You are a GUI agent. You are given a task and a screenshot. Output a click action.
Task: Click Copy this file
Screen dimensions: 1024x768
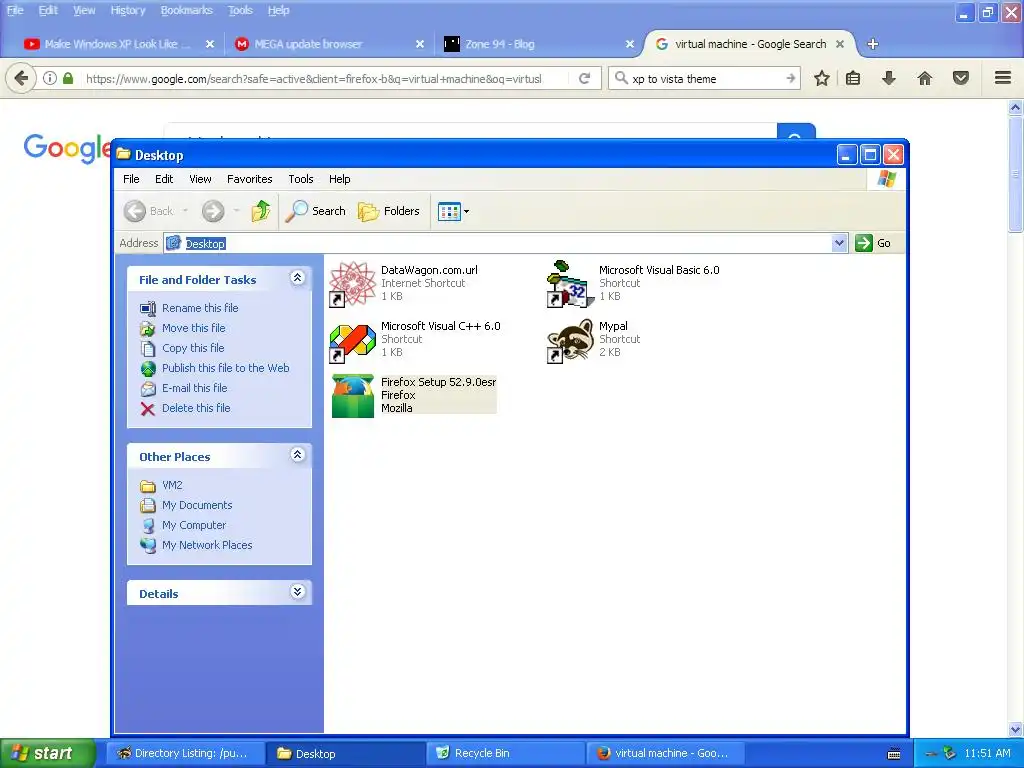coord(193,348)
